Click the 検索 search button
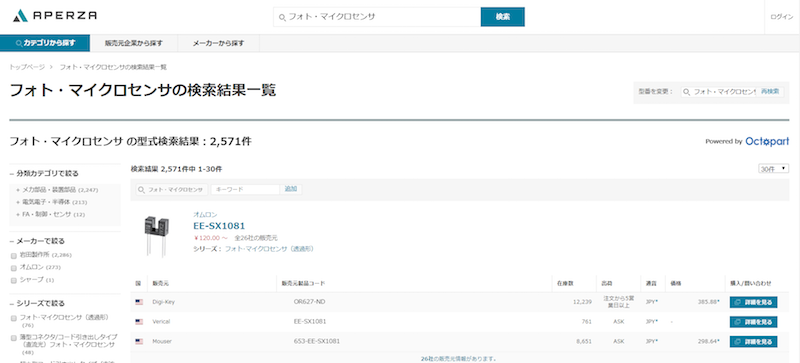This screenshot has width=800, height=363. coord(503,17)
